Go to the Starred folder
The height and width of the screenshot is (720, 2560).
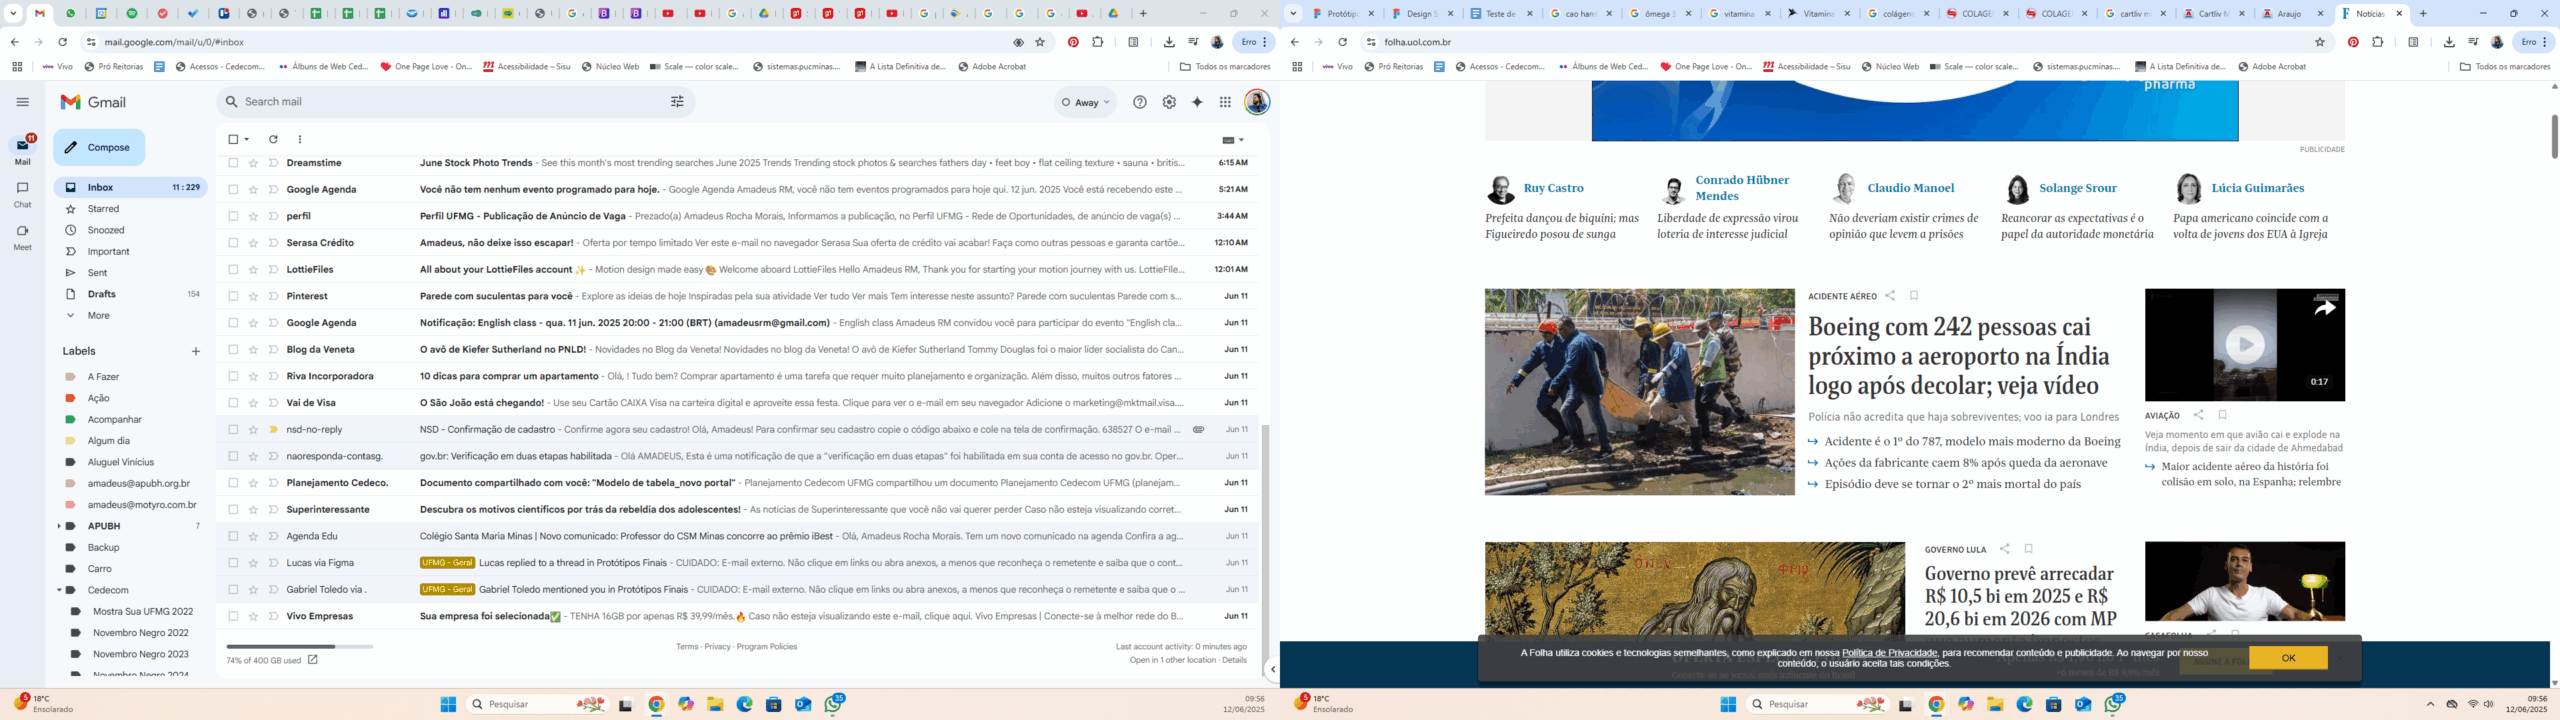coord(103,209)
